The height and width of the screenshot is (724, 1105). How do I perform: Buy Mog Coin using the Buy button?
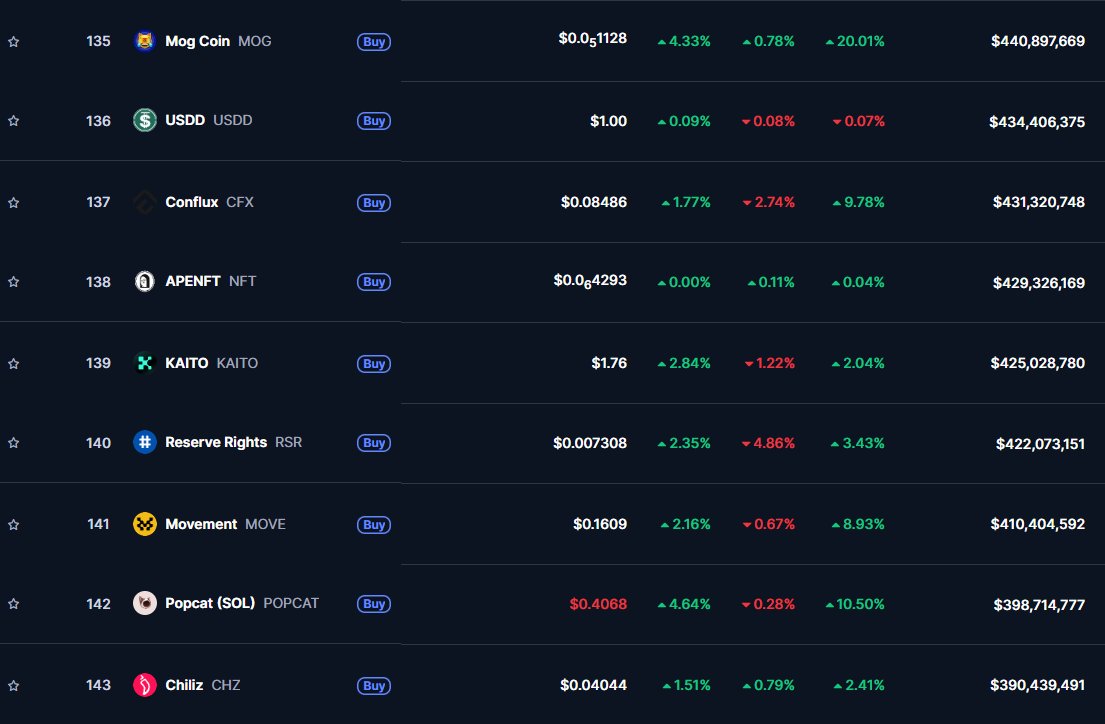[374, 42]
